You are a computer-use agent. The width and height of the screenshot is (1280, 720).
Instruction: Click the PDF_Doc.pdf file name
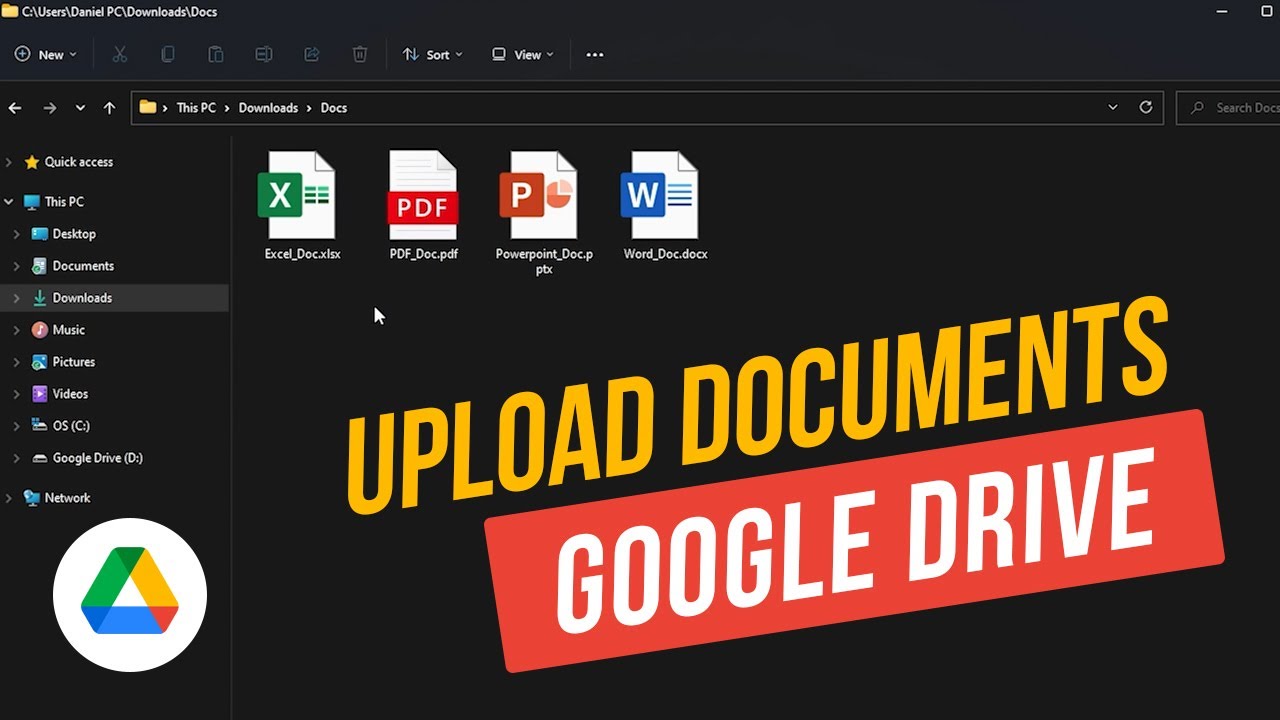point(424,254)
